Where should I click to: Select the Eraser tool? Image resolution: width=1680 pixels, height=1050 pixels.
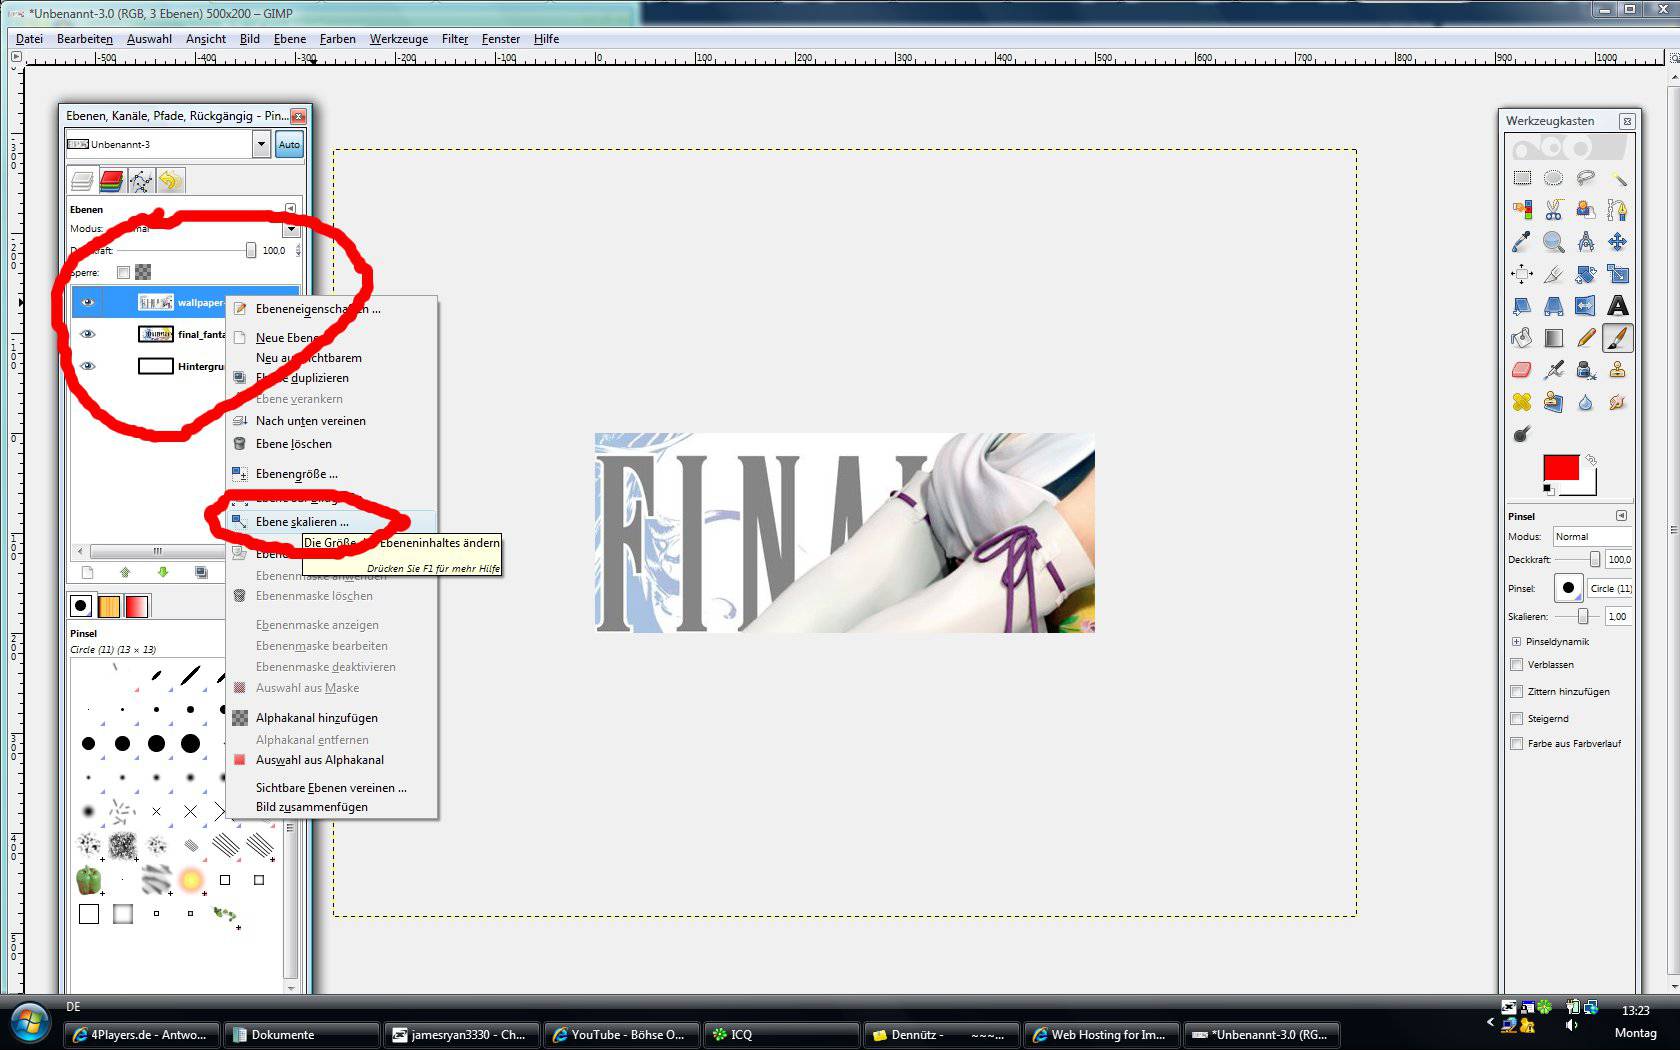click(1522, 370)
